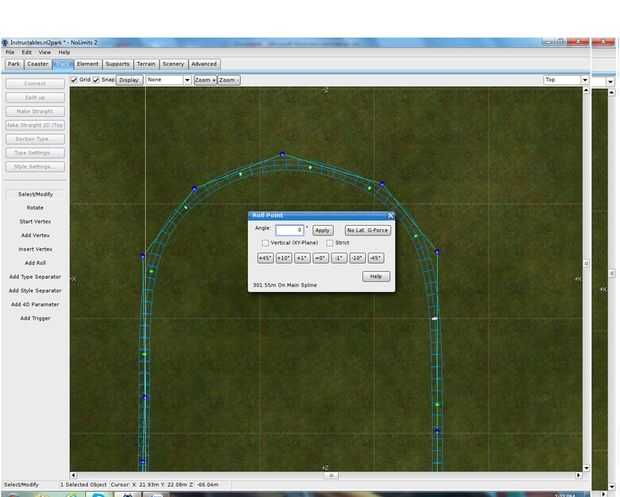Open the File menu
The width and height of the screenshot is (620, 497).
(10, 52)
